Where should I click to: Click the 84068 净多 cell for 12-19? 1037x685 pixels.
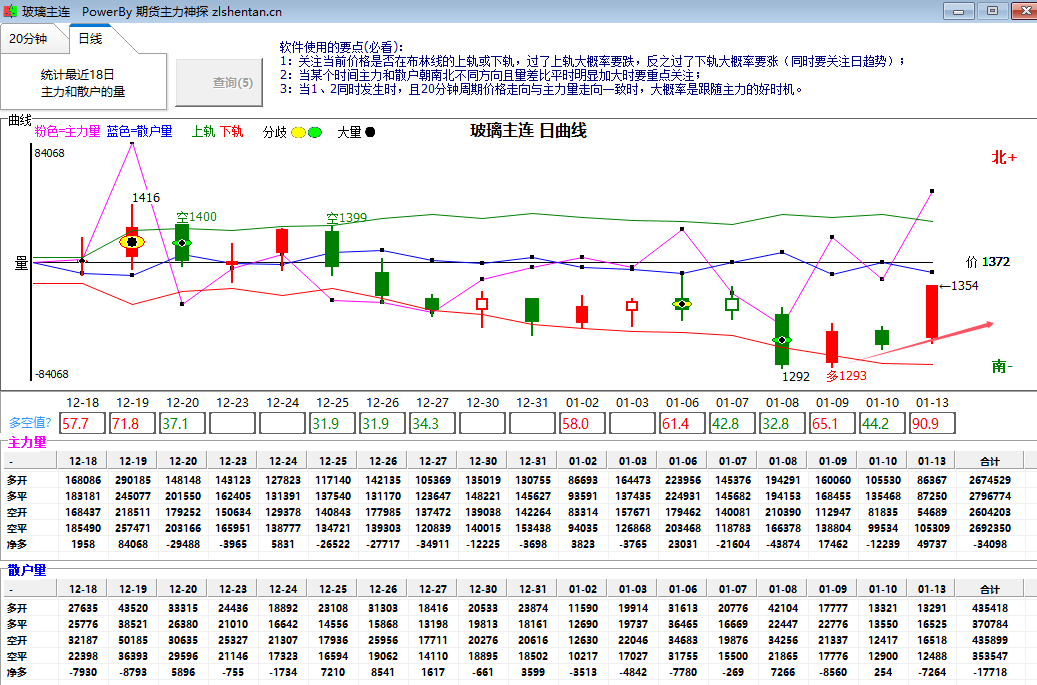(133, 544)
